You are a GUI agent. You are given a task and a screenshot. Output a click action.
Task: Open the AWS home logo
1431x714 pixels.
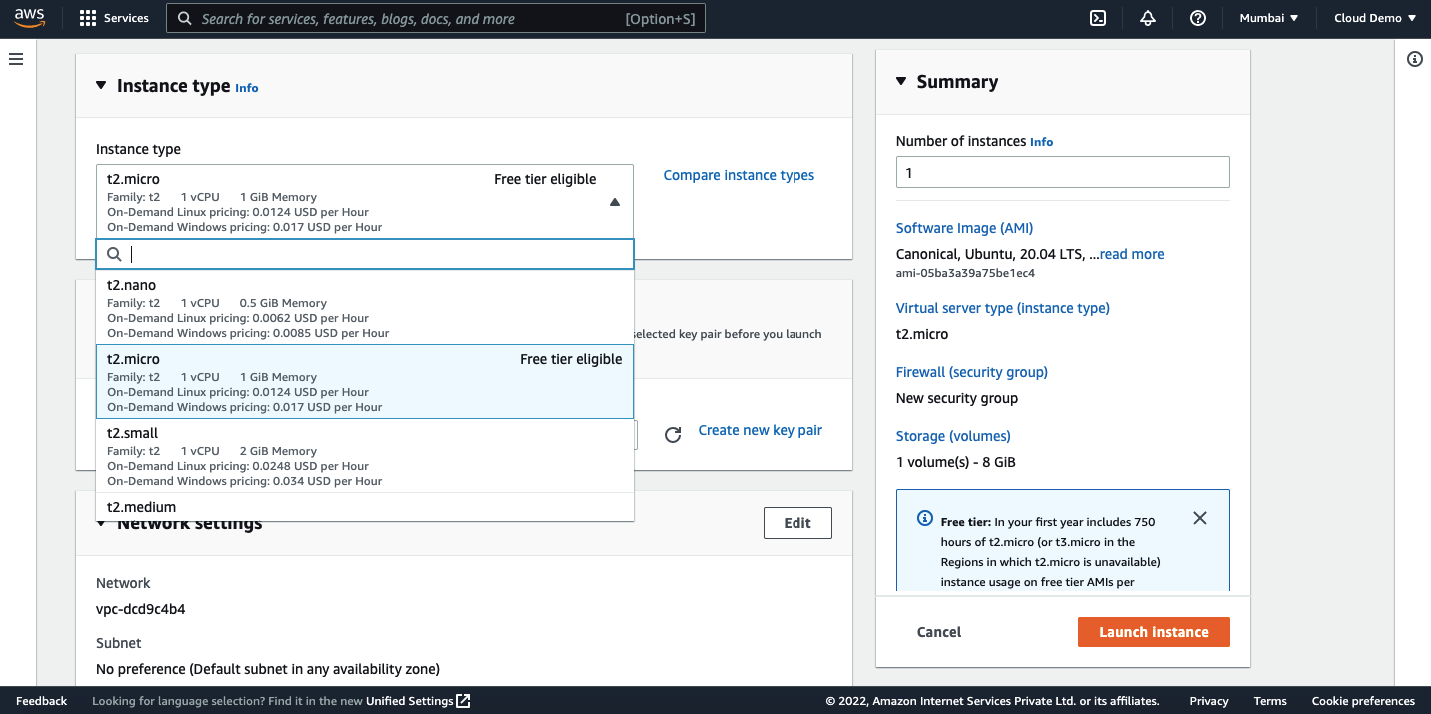coord(30,18)
